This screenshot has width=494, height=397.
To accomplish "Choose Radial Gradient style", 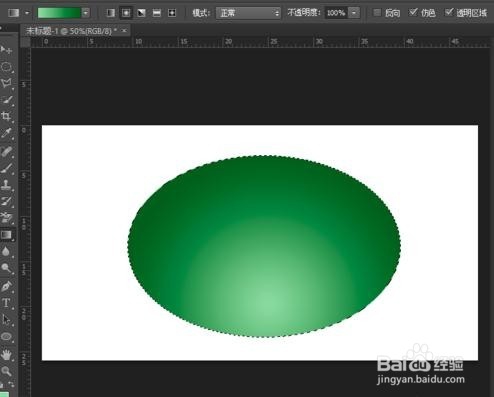I will [x=126, y=13].
